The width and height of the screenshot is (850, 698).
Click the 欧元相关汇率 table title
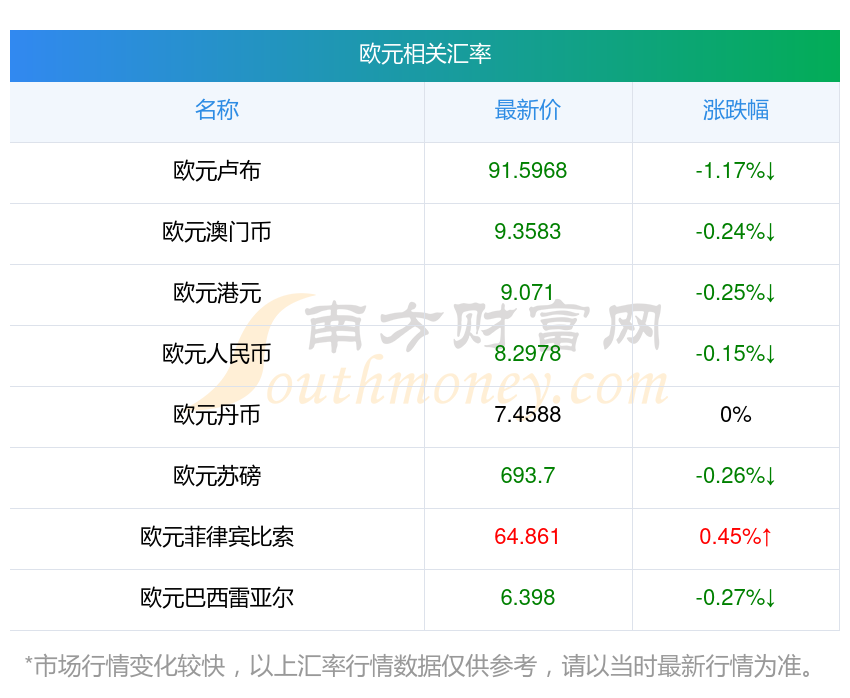[x=425, y=54]
